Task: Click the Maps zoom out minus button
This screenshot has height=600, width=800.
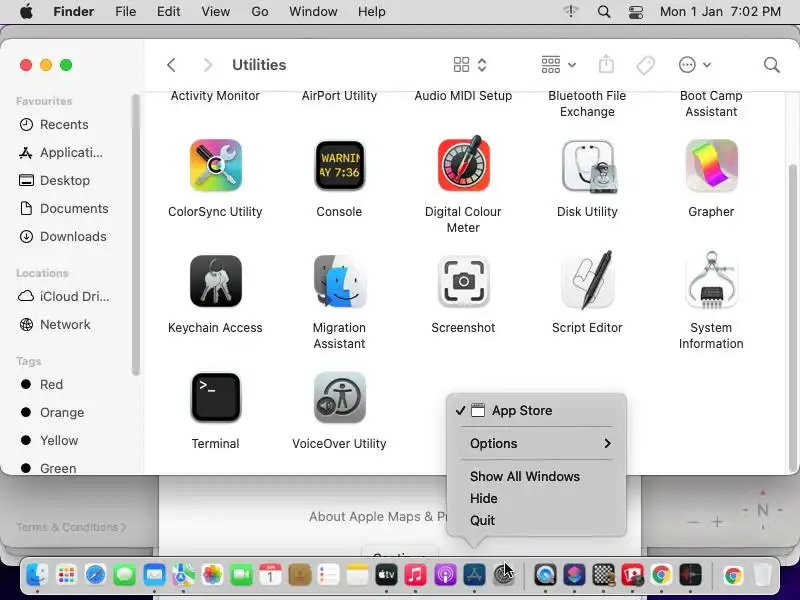Action: pyautogui.click(x=693, y=522)
